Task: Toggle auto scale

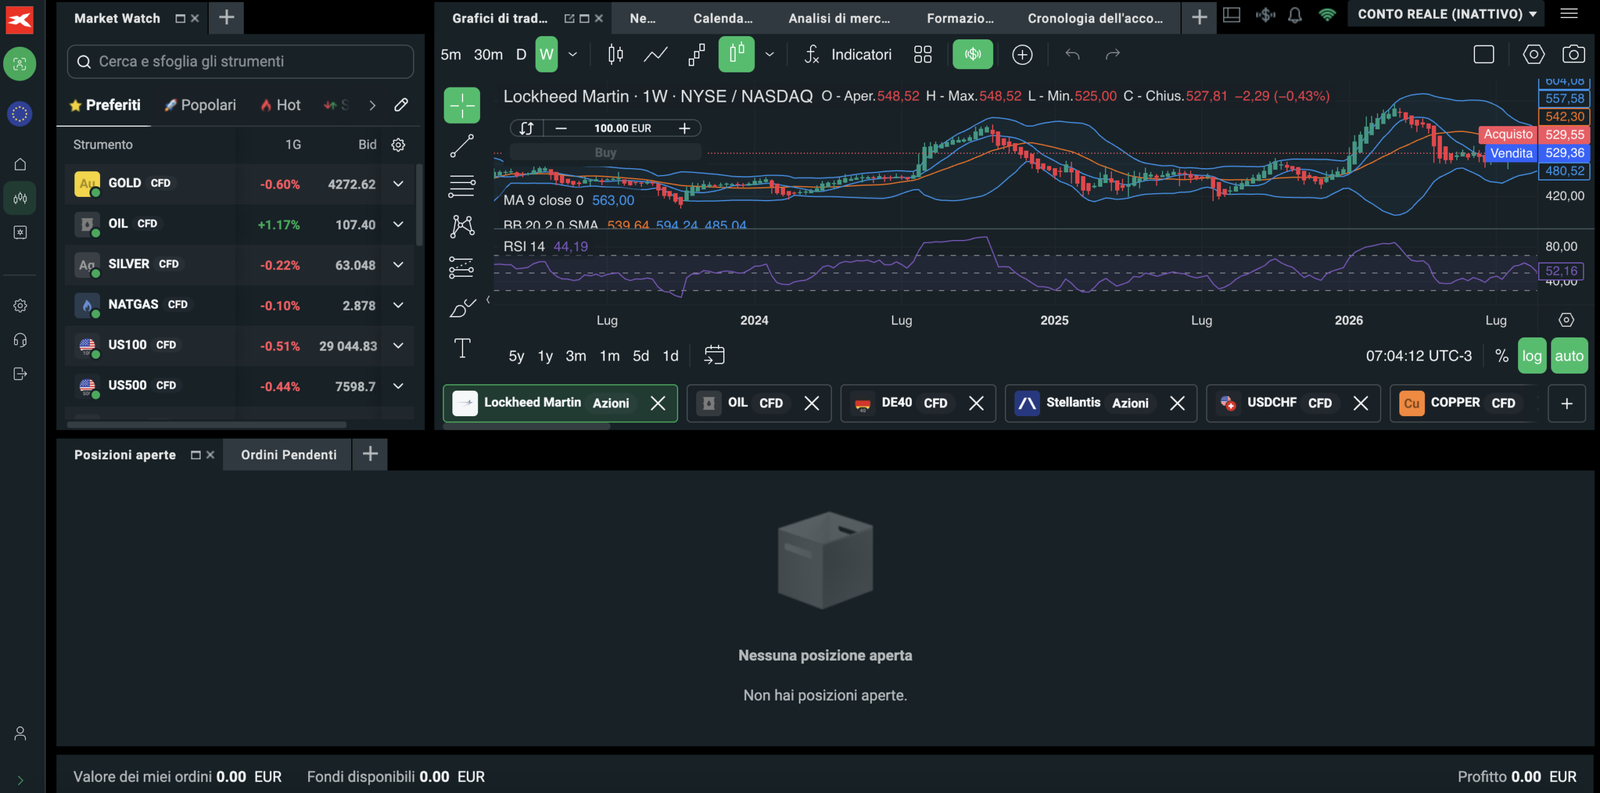Action: (x=1569, y=356)
